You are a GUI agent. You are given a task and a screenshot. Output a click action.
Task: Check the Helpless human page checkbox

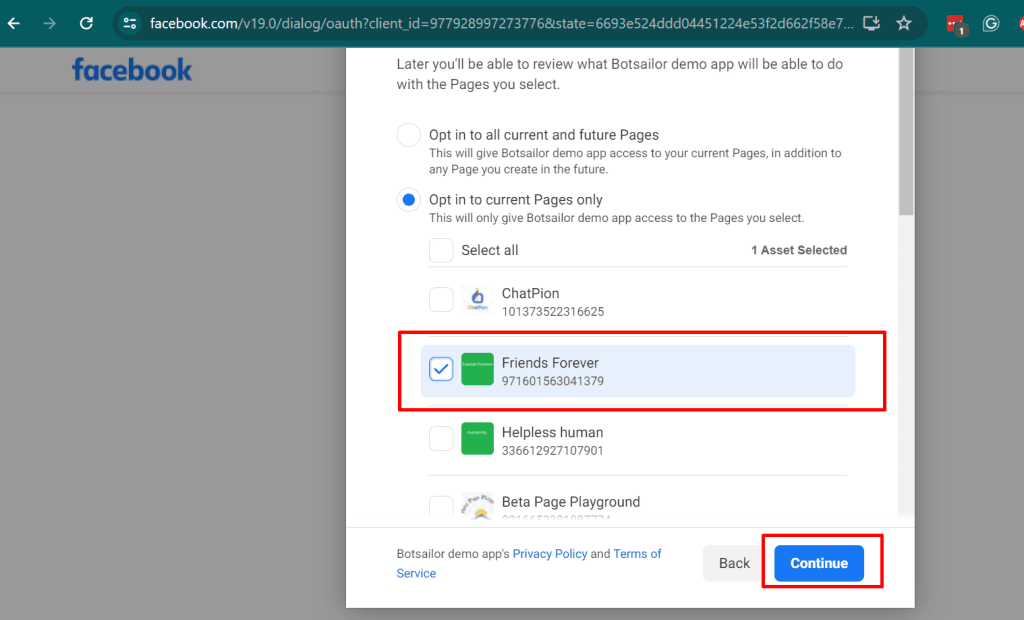(441, 438)
